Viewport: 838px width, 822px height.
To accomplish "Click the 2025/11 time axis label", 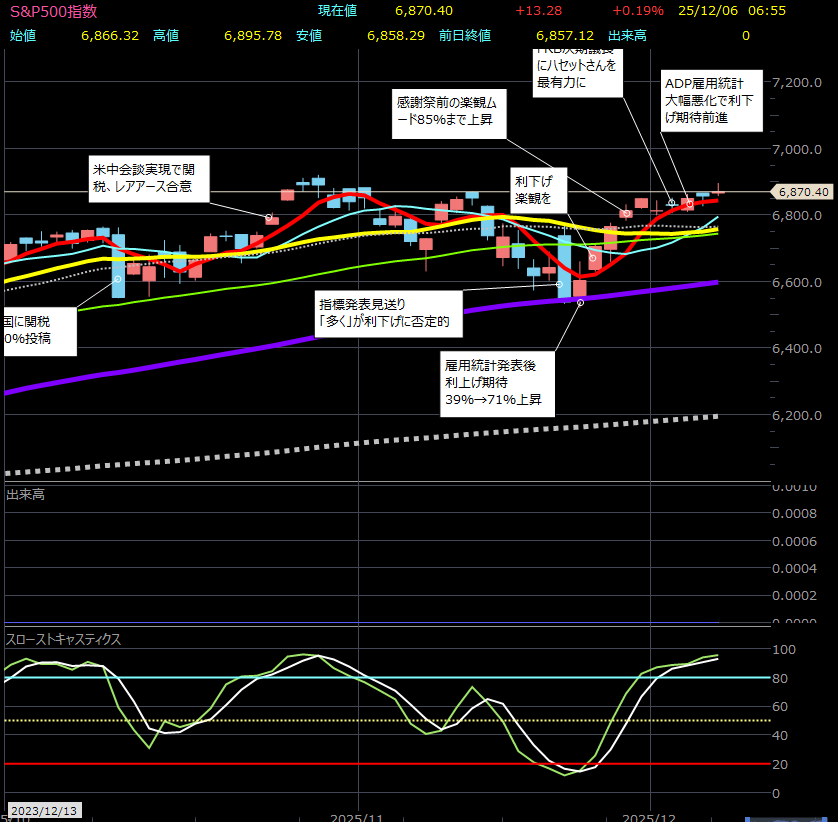I will (x=358, y=815).
